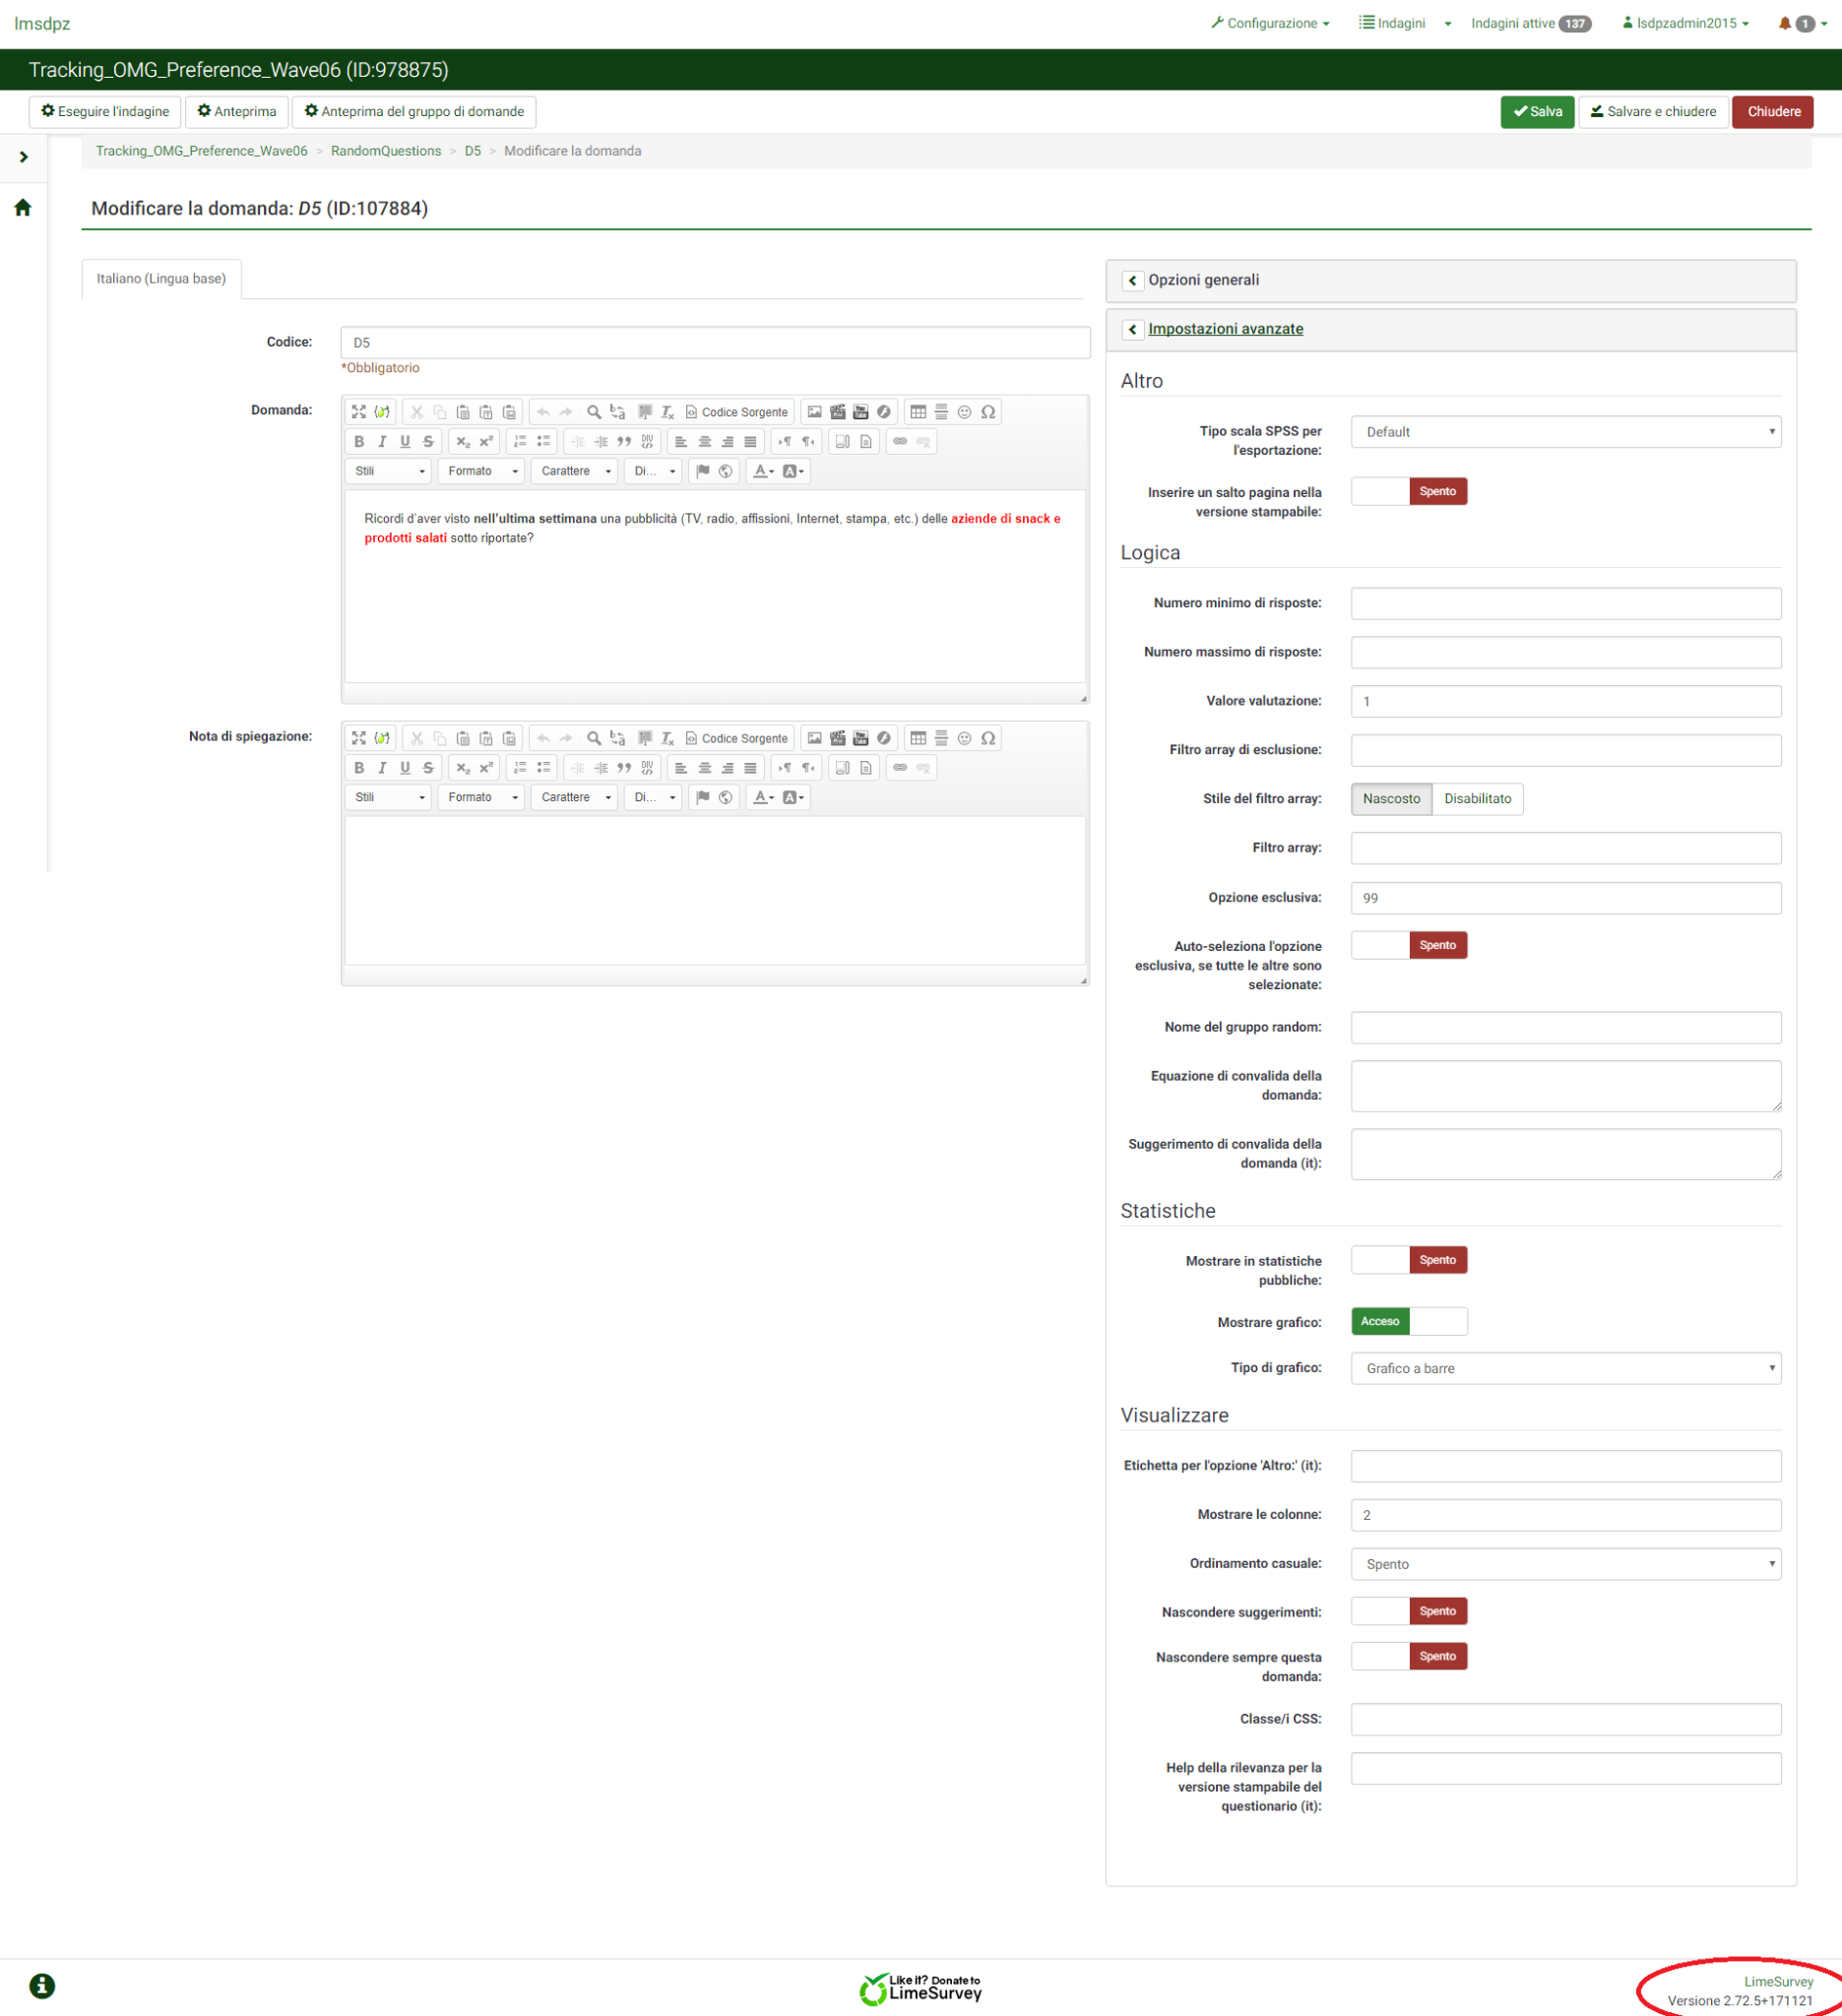This screenshot has width=1842, height=2016.
Task: Toggle 'Mostrare in statistiche pubbliche' switch
Action: (x=1408, y=1260)
